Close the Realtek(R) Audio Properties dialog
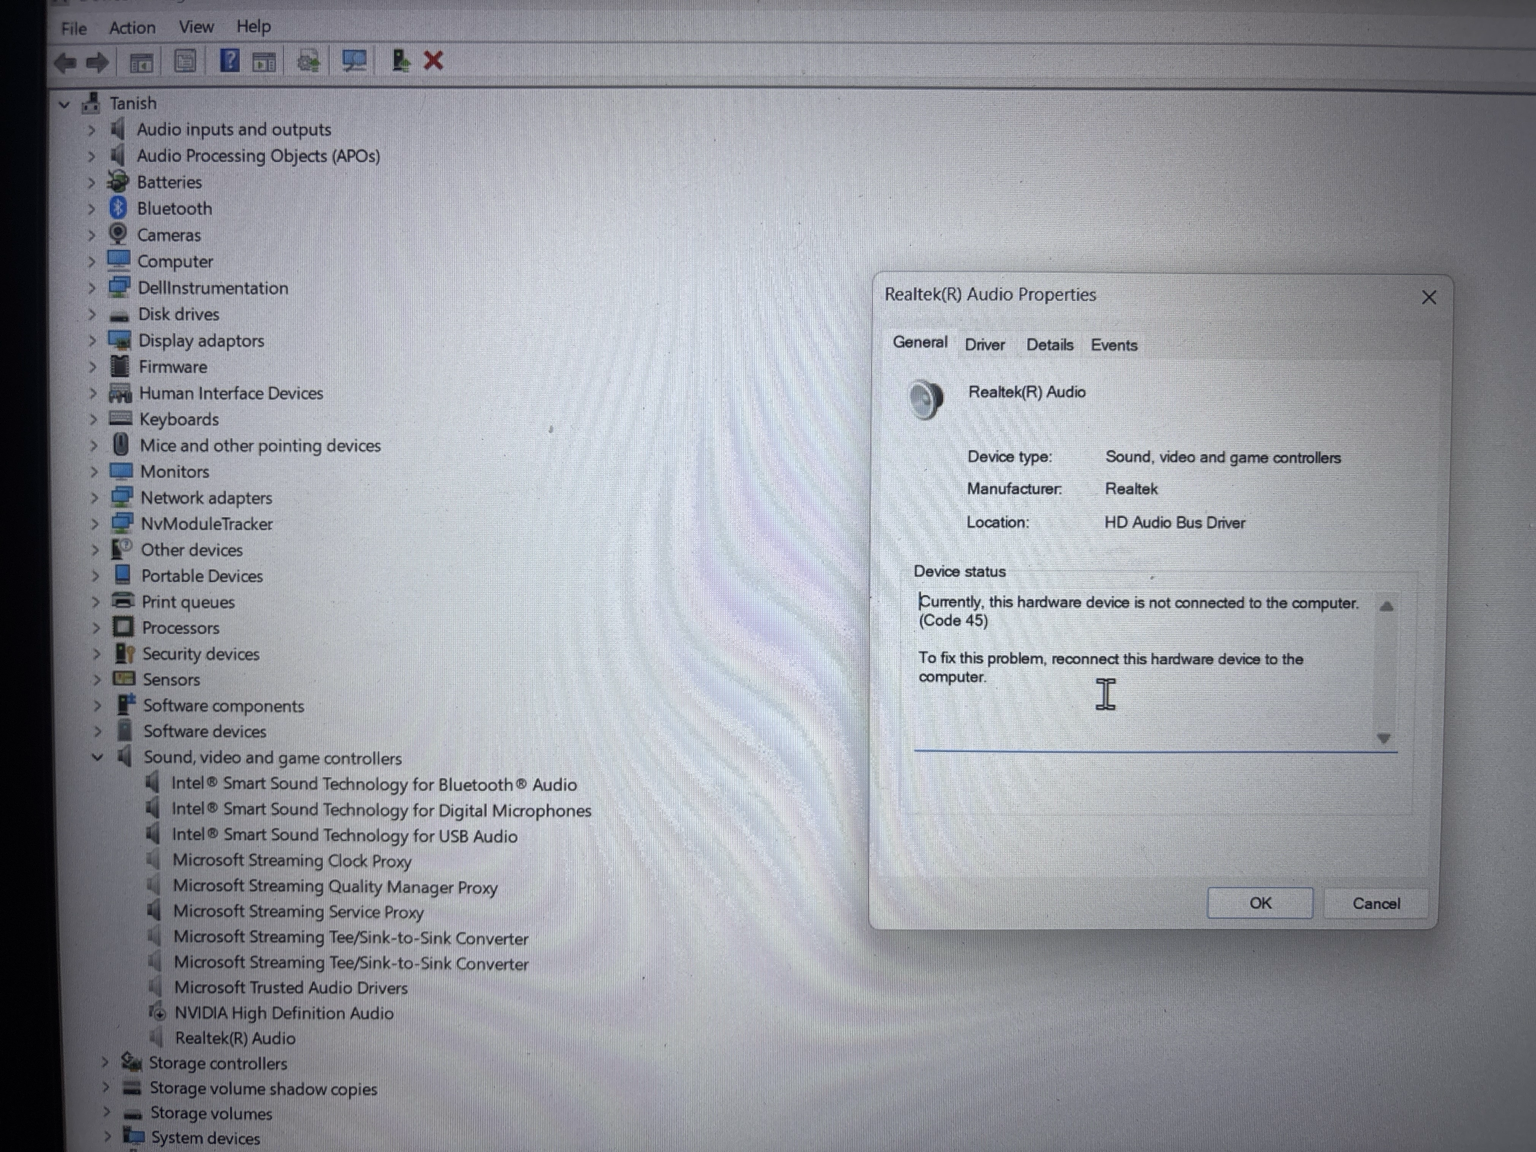This screenshot has width=1536, height=1152. coord(1429,297)
